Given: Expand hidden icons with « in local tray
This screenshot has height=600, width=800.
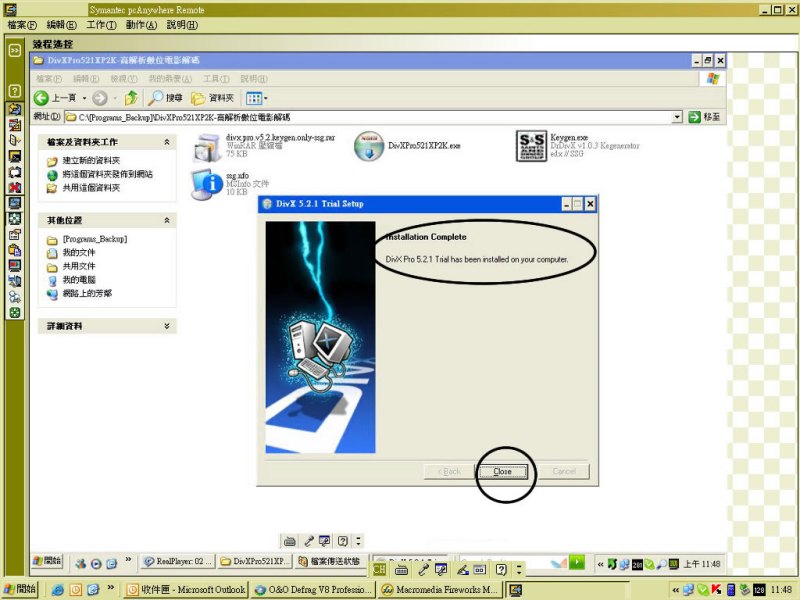Looking at the screenshot, I should click(676, 590).
